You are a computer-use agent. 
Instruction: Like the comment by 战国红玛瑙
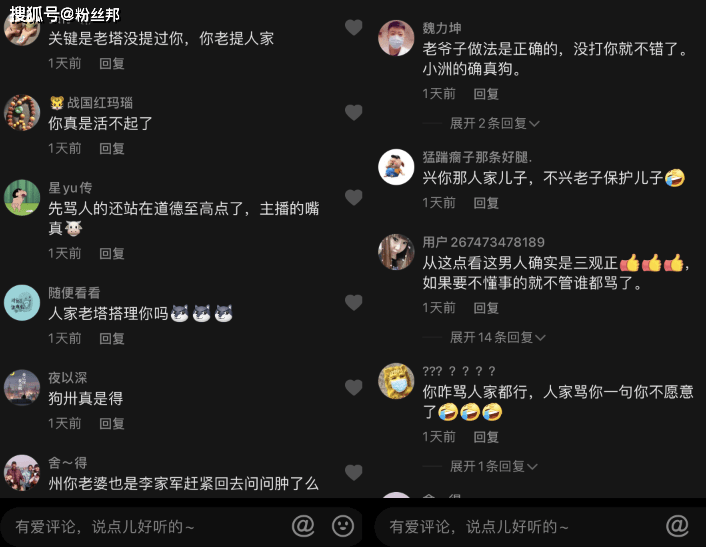[353, 112]
